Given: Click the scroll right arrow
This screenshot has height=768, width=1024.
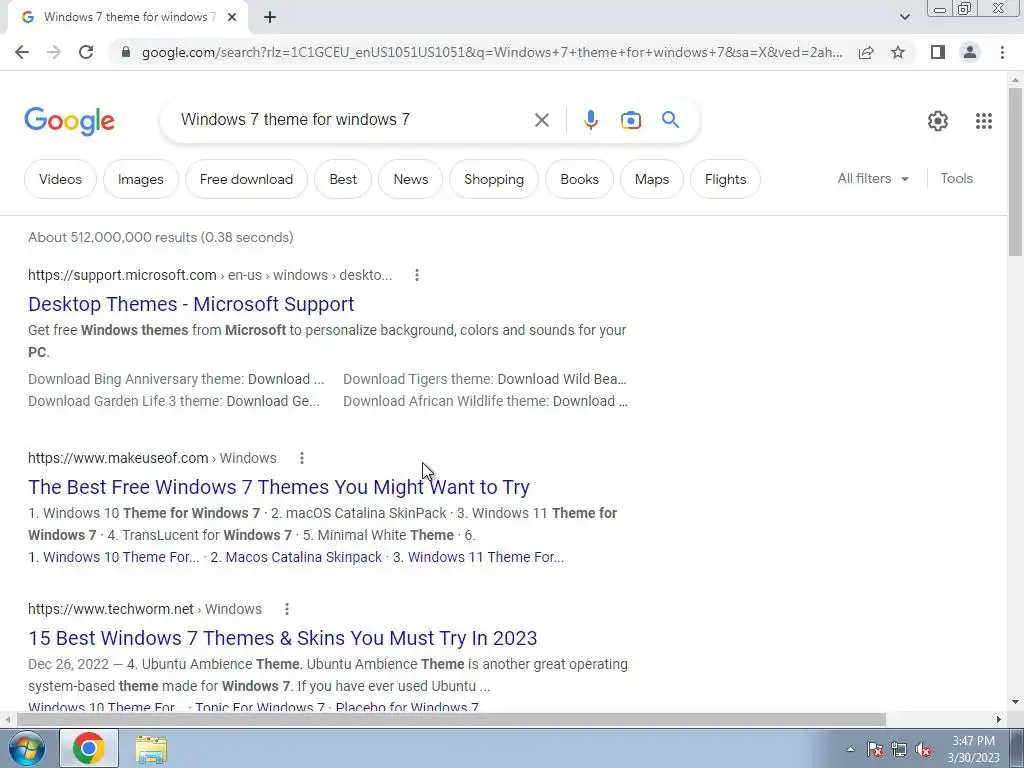Looking at the screenshot, I should (x=999, y=720).
